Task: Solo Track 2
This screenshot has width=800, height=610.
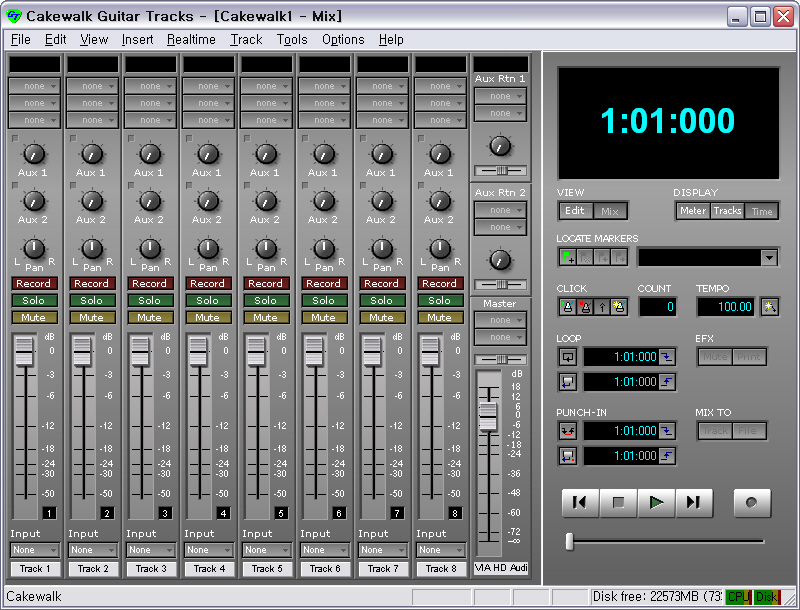Action: 92,300
